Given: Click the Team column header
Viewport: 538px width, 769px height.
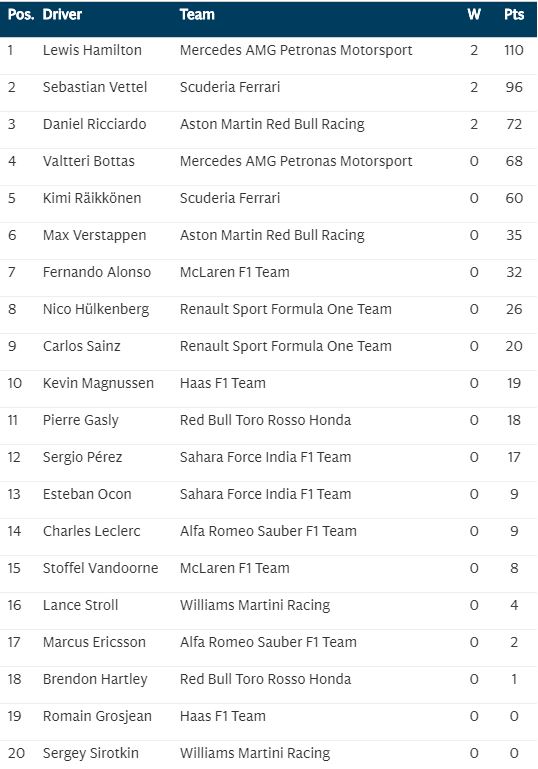Looking at the screenshot, I should (197, 15).
